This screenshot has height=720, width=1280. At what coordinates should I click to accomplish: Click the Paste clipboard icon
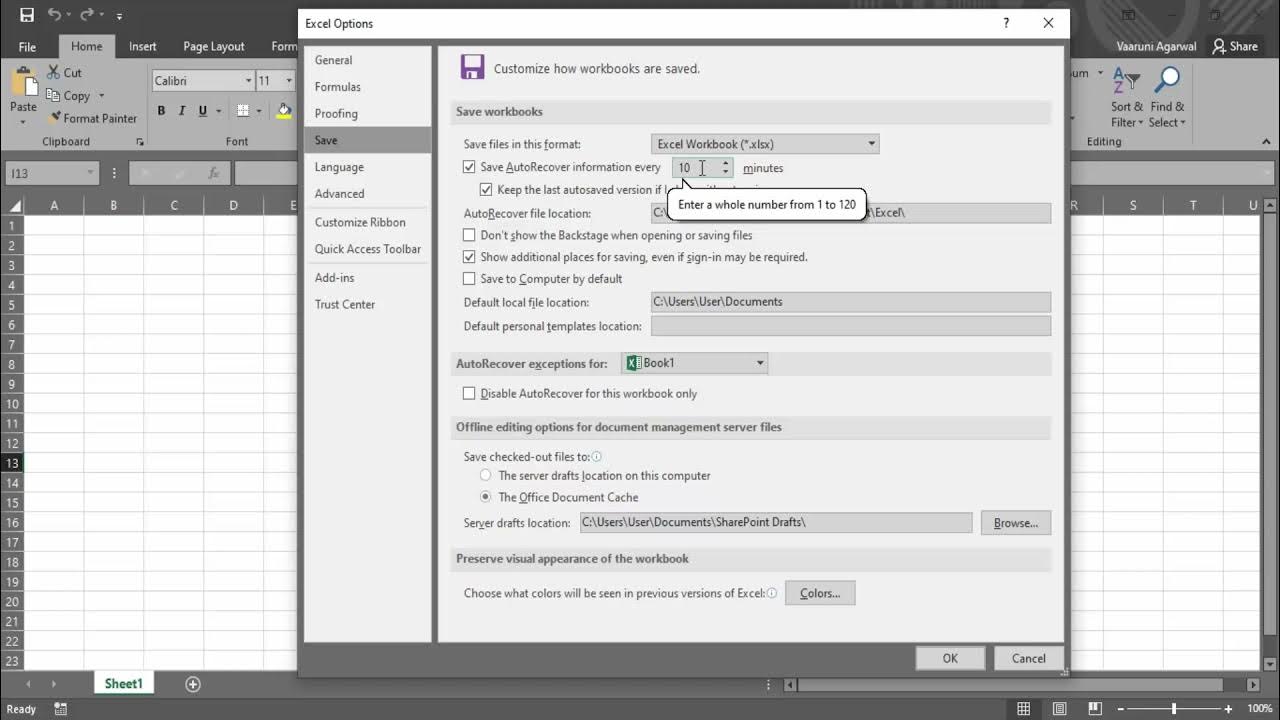[23, 82]
